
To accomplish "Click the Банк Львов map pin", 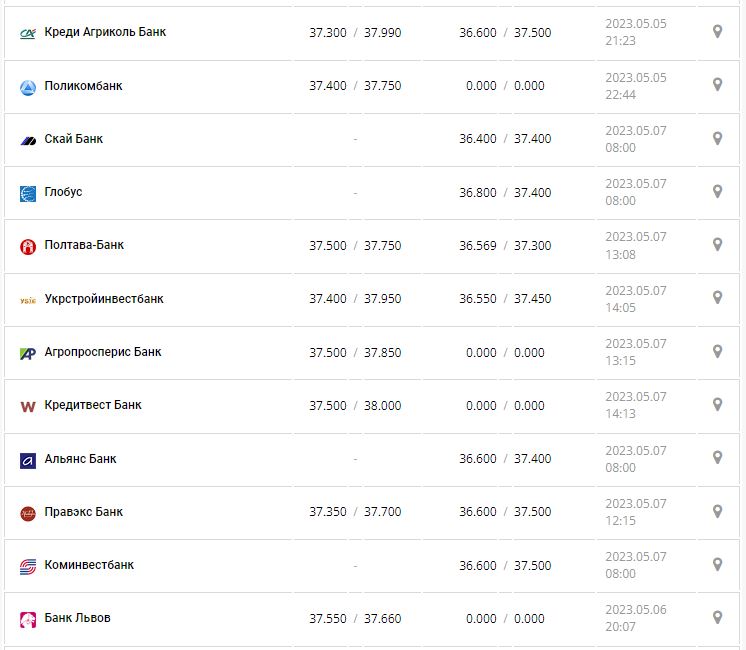I will point(717,617).
